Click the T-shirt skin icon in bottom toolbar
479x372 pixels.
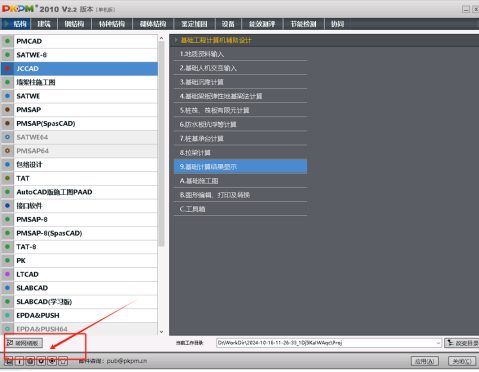tap(63, 361)
